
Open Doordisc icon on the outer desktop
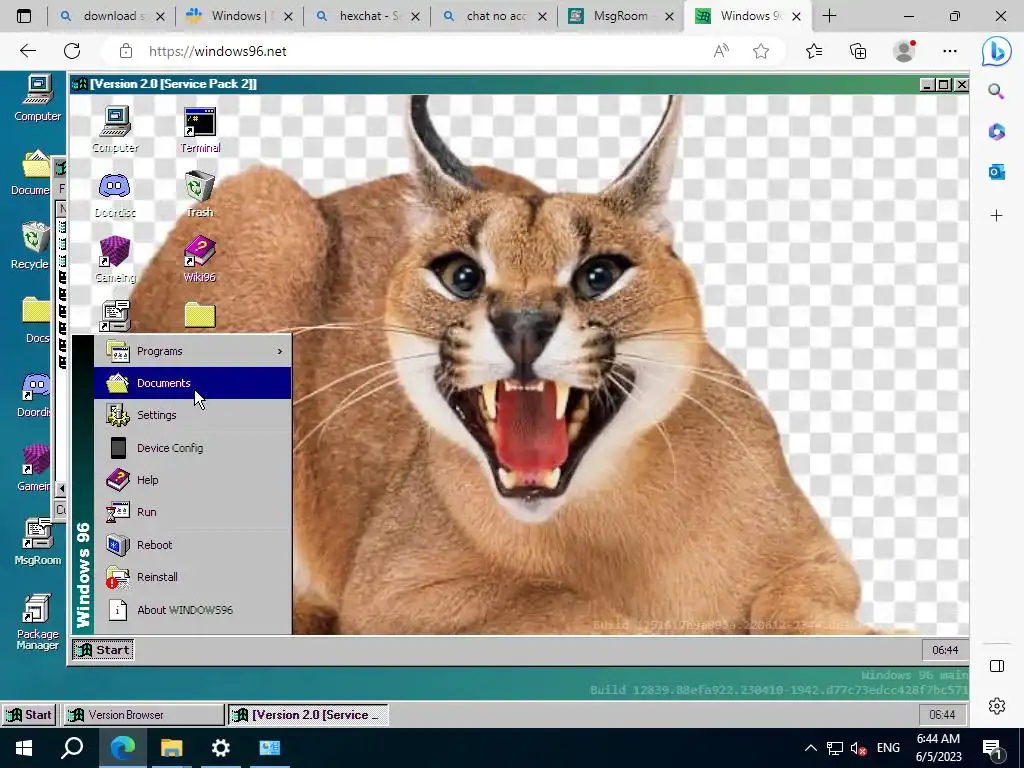click(x=35, y=395)
